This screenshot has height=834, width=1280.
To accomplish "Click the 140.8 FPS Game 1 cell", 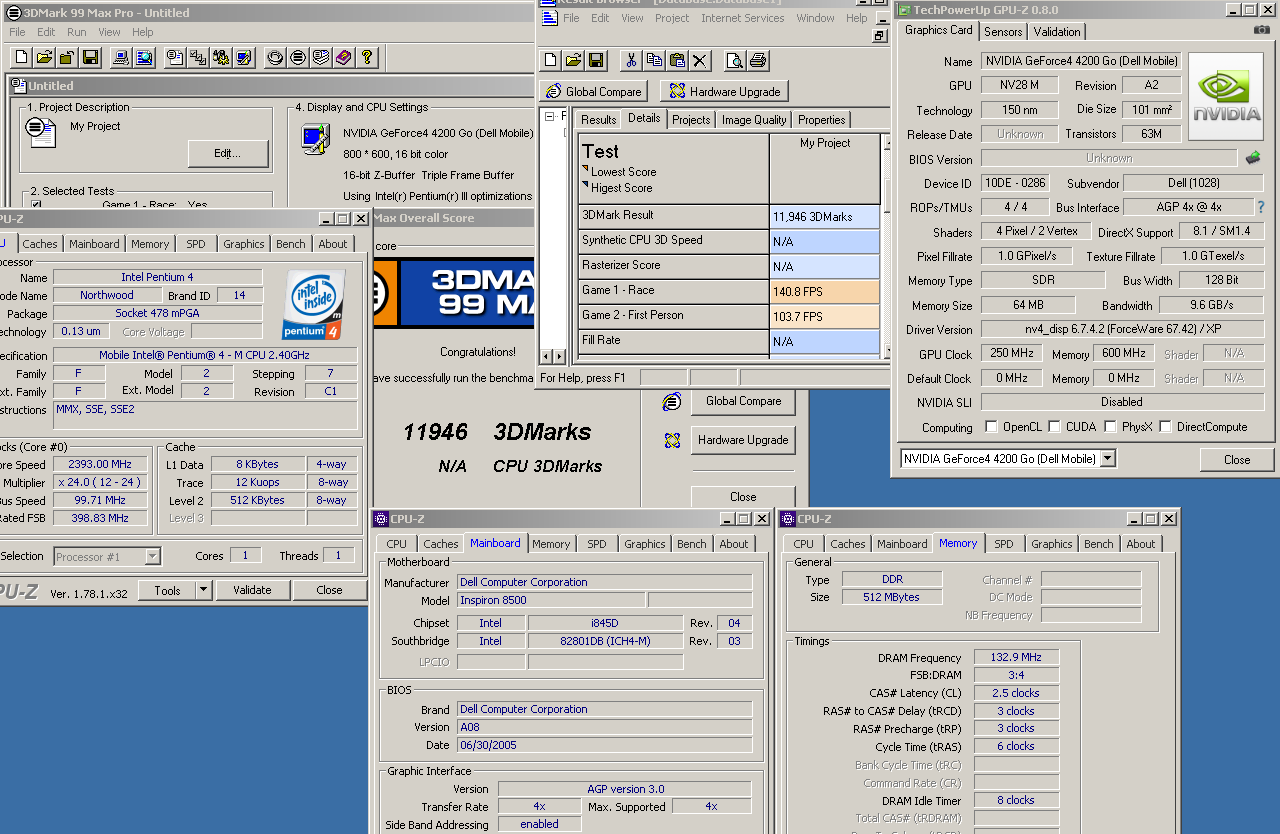I will click(x=825, y=291).
